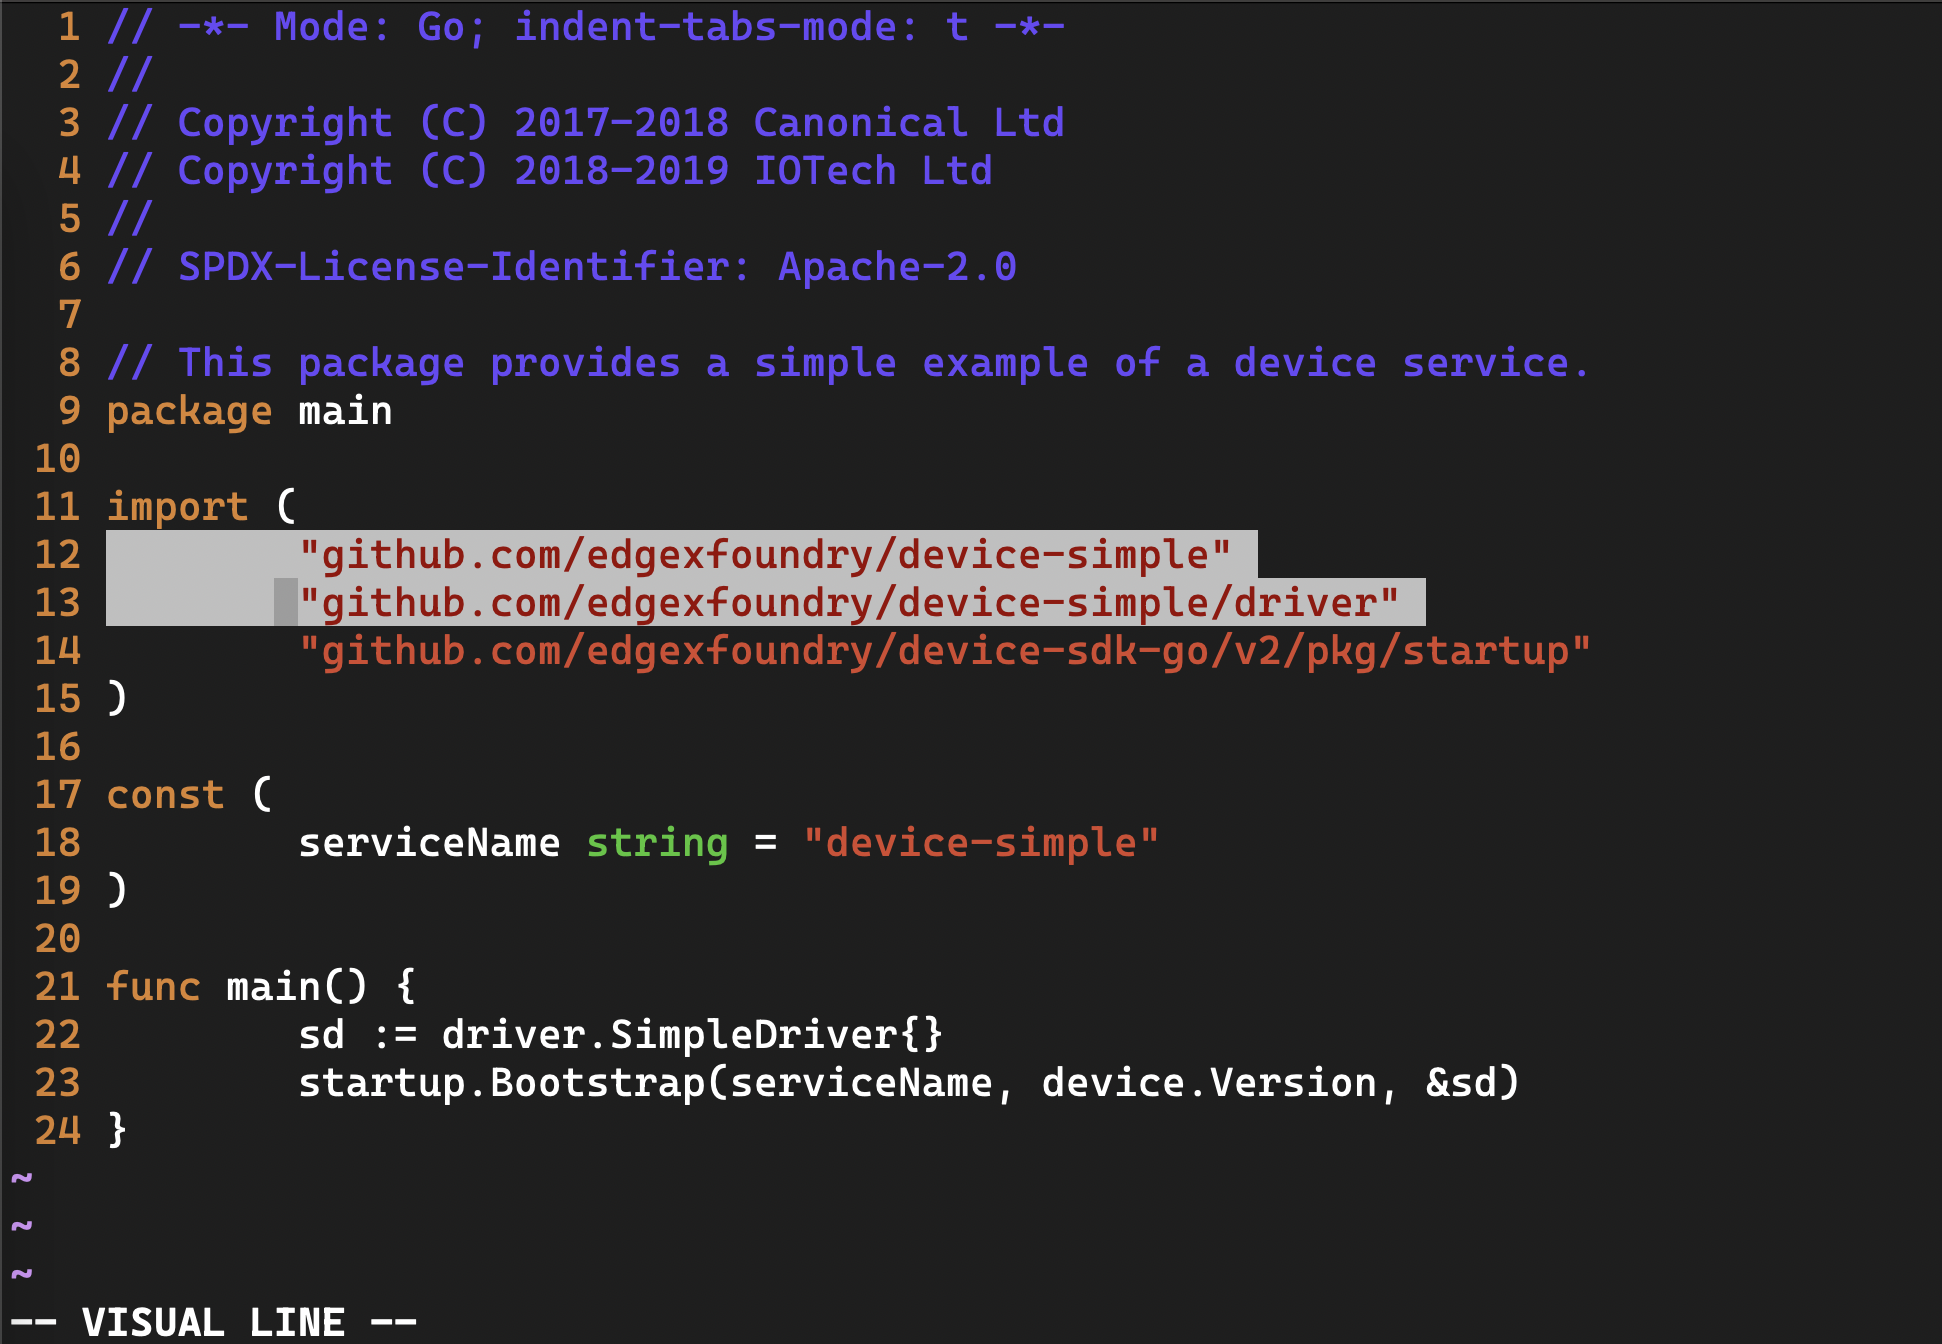Click the Copyright Canonical Ltd comment line
This screenshot has width=1942, height=1344.
click(x=585, y=123)
